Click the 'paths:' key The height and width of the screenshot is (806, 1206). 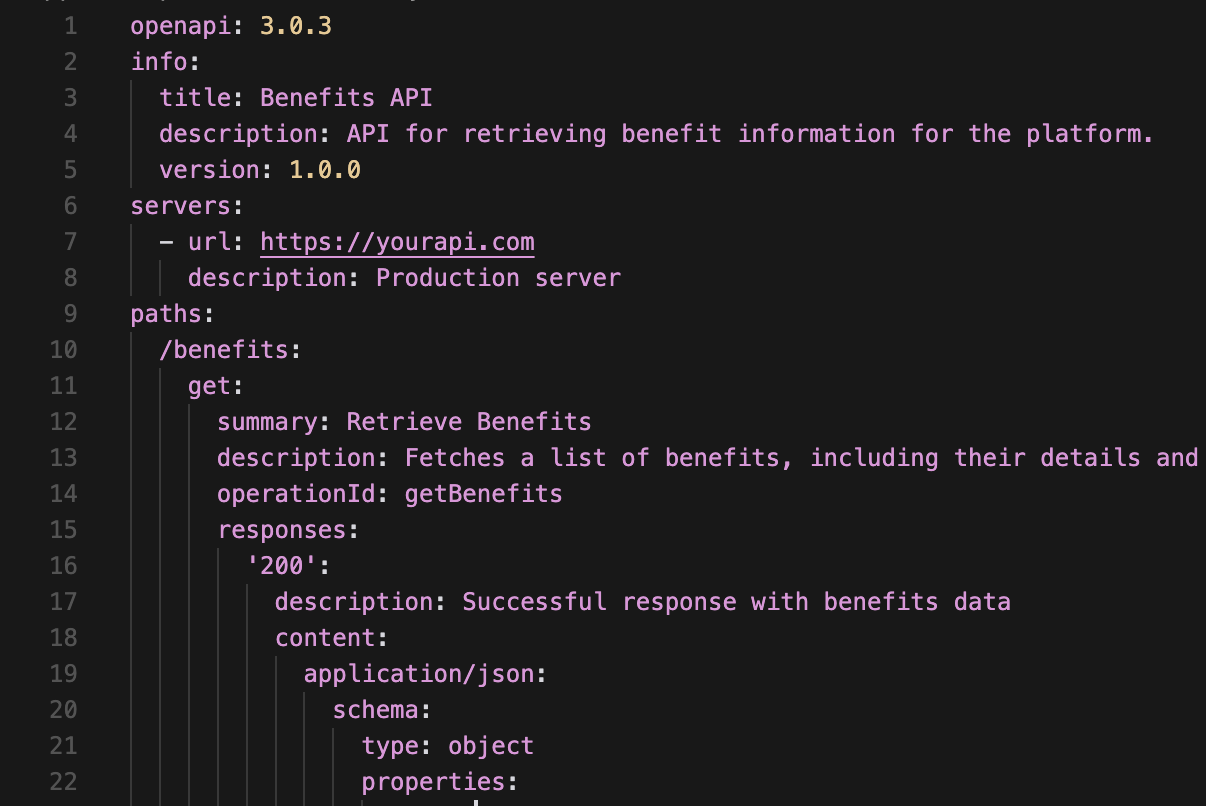[173, 314]
